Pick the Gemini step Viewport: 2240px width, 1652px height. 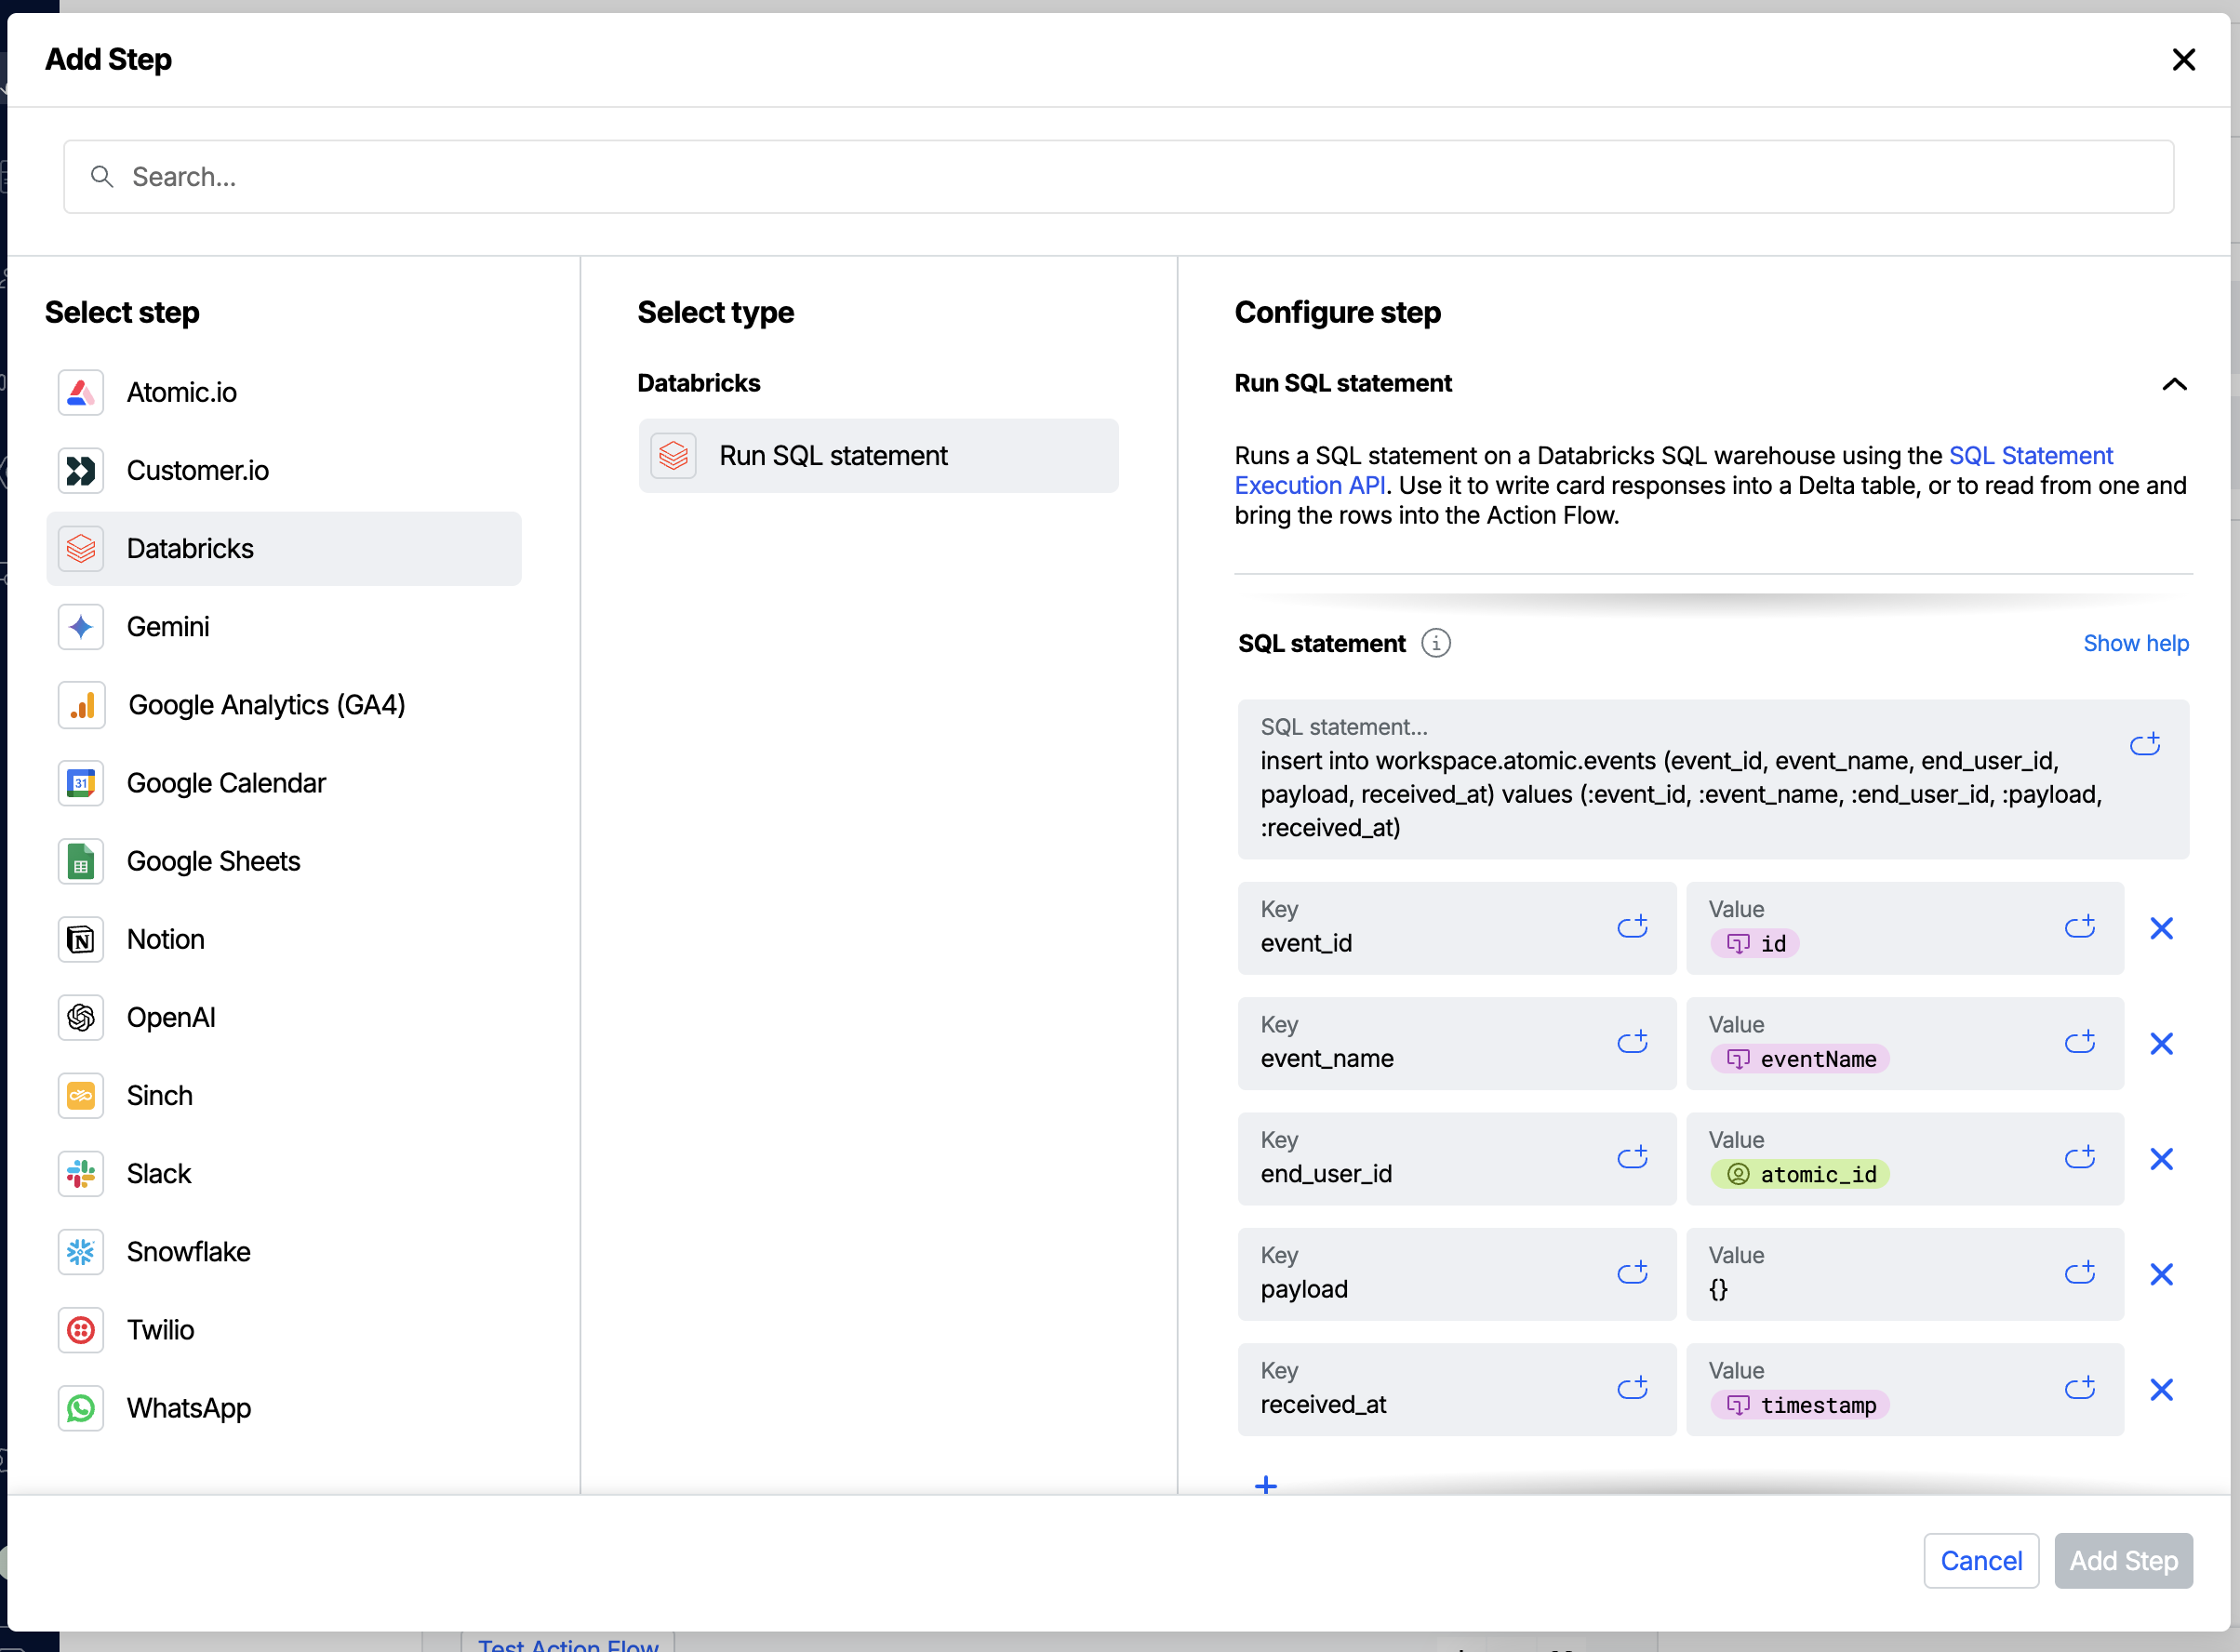click(x=283, y=626)
